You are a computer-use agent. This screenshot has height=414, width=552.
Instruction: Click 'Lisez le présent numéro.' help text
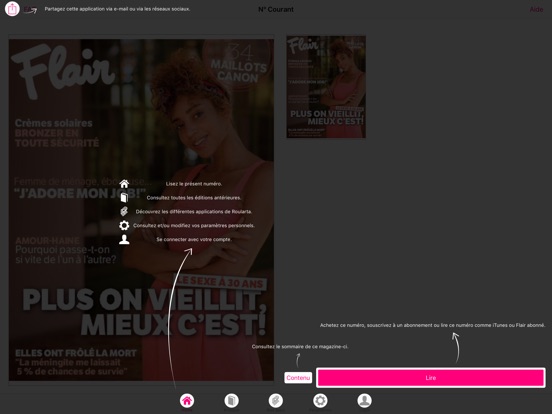(194, 184)
